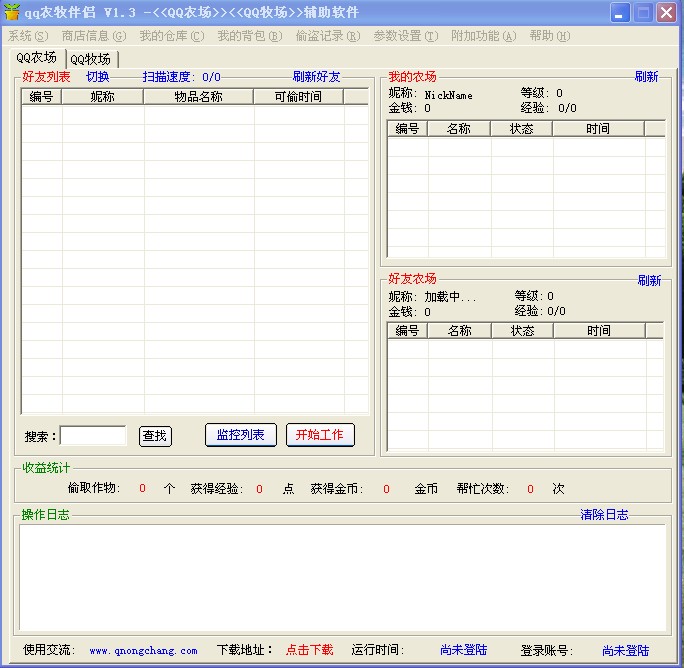Click the 获得金币 statistic label
Screen dimensions: 684x668
(x=337, y=488)
